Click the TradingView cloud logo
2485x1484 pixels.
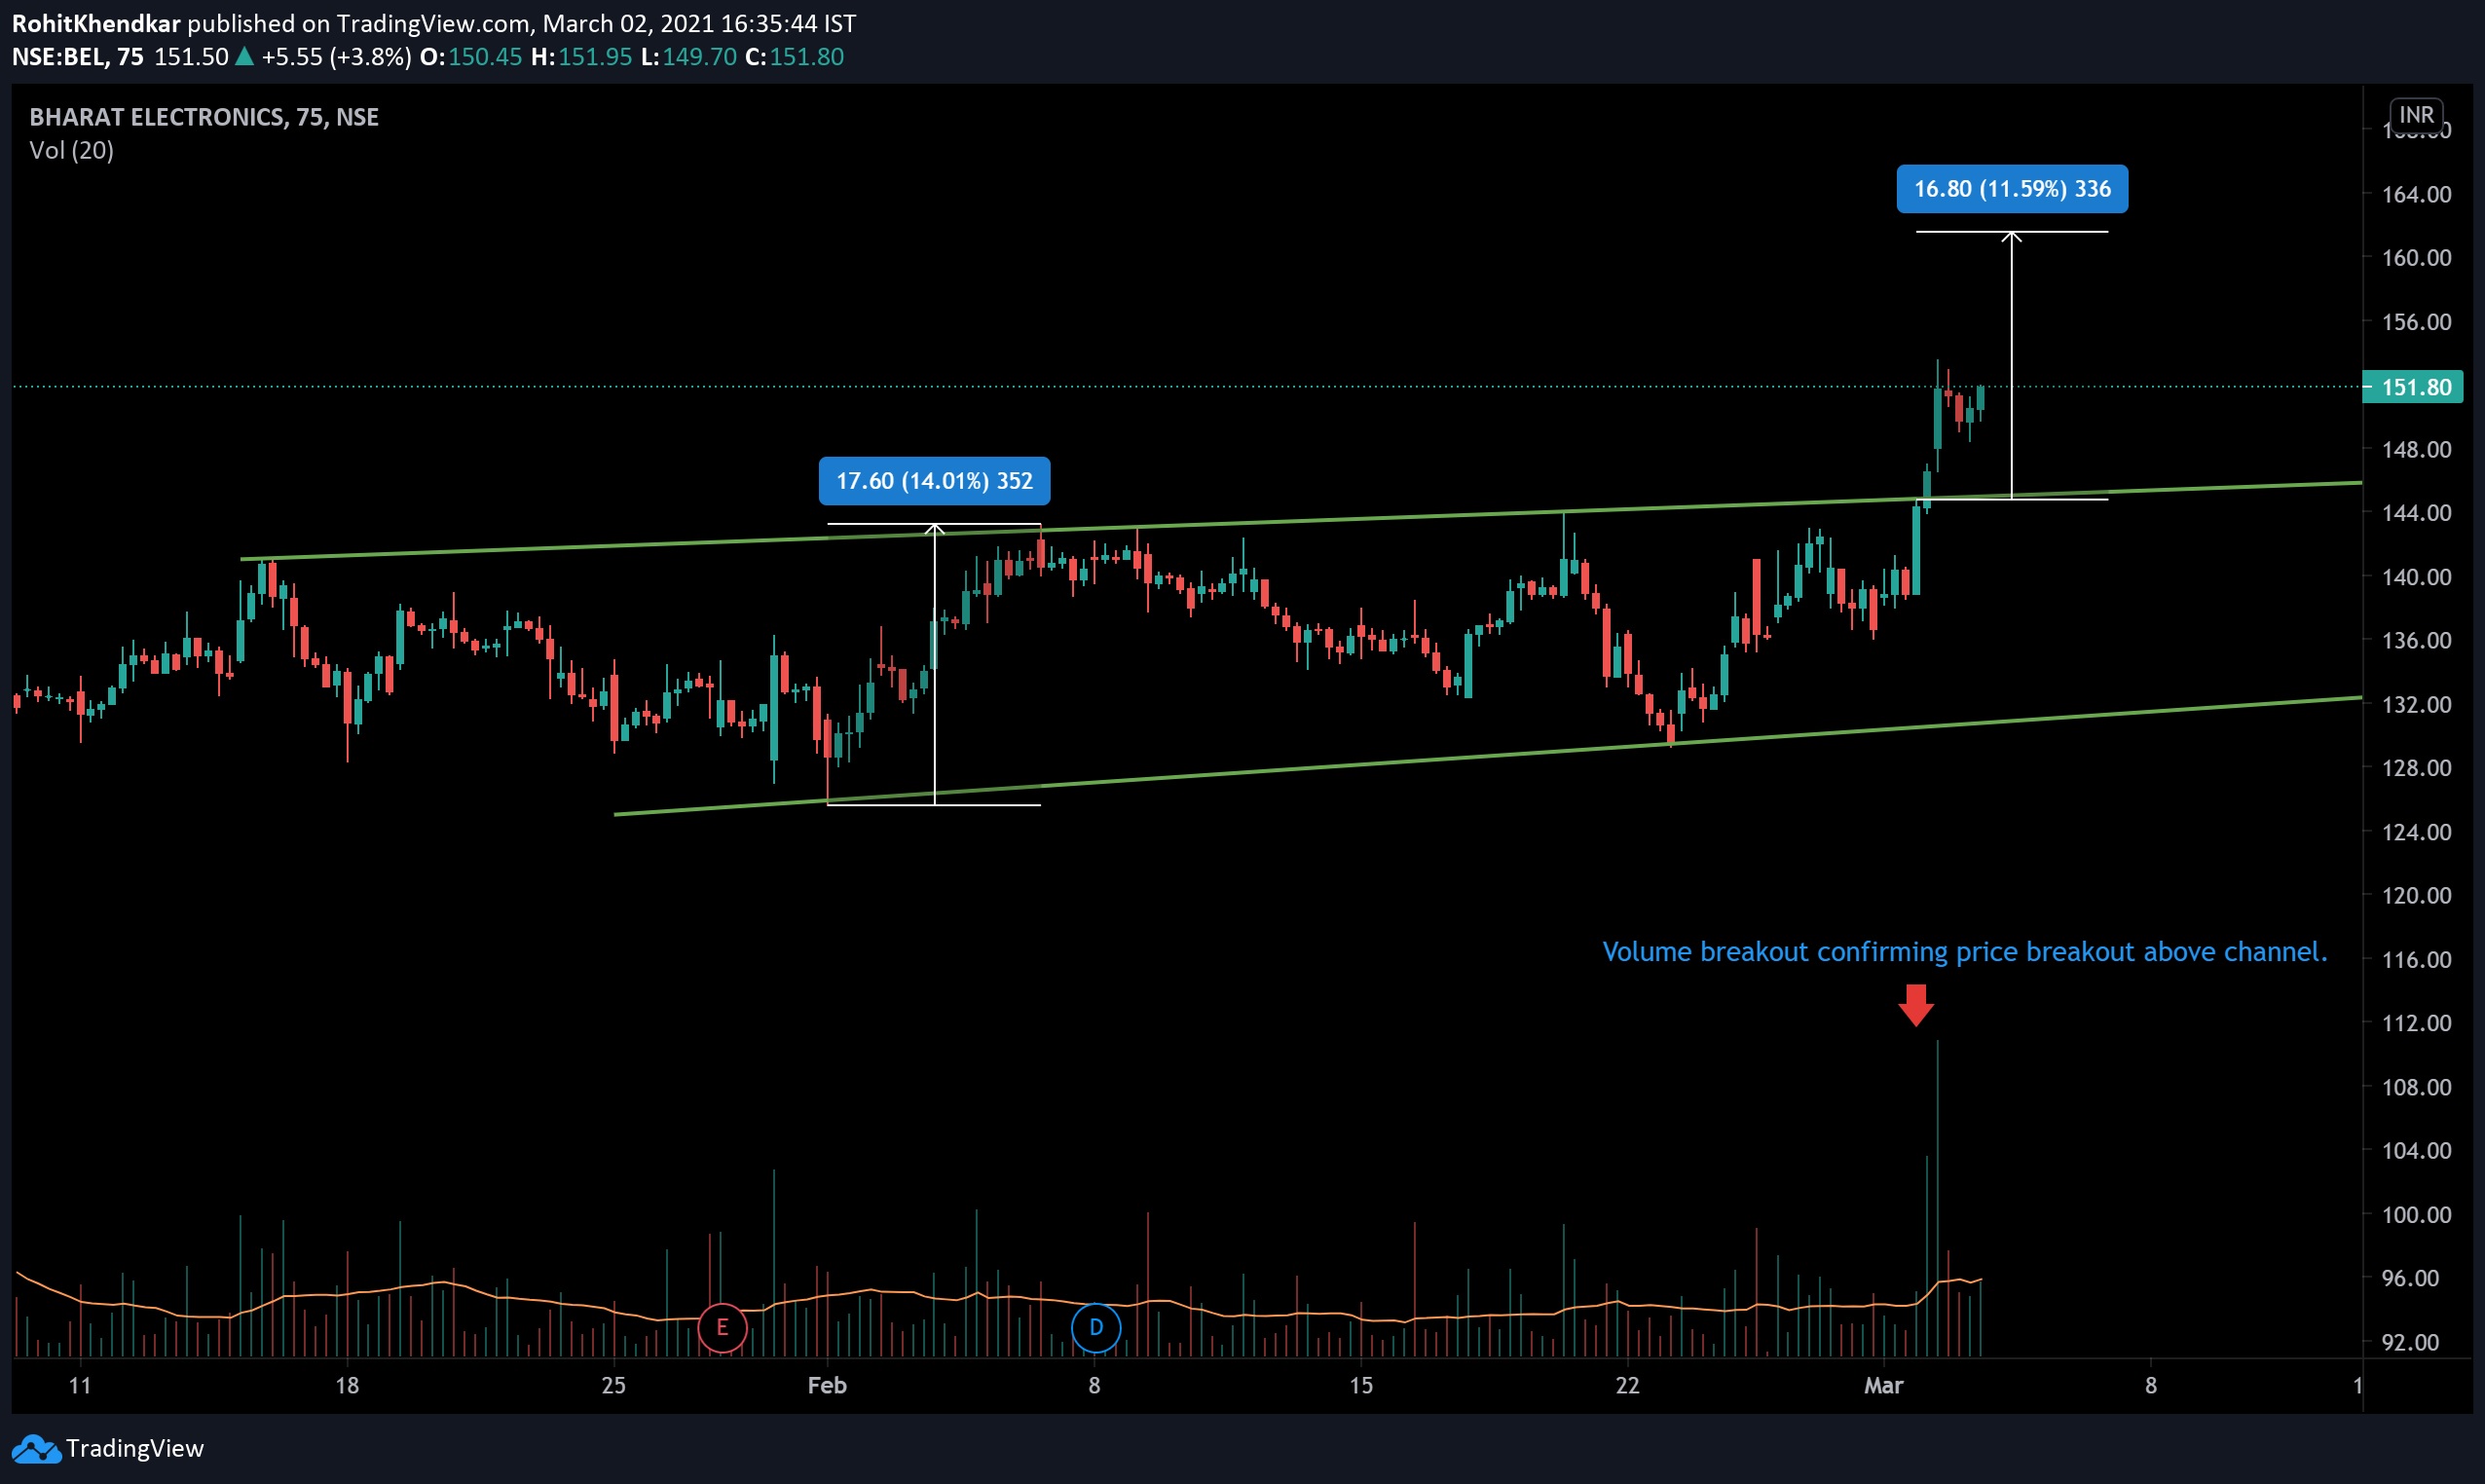36,1448
